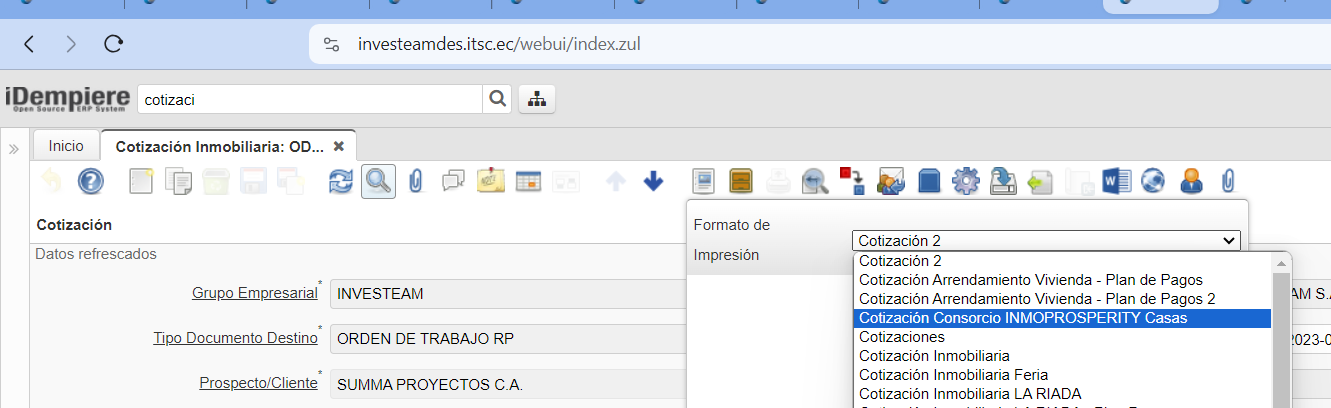
Task: Switch to the Inicio tab
Action: point(66,146)
